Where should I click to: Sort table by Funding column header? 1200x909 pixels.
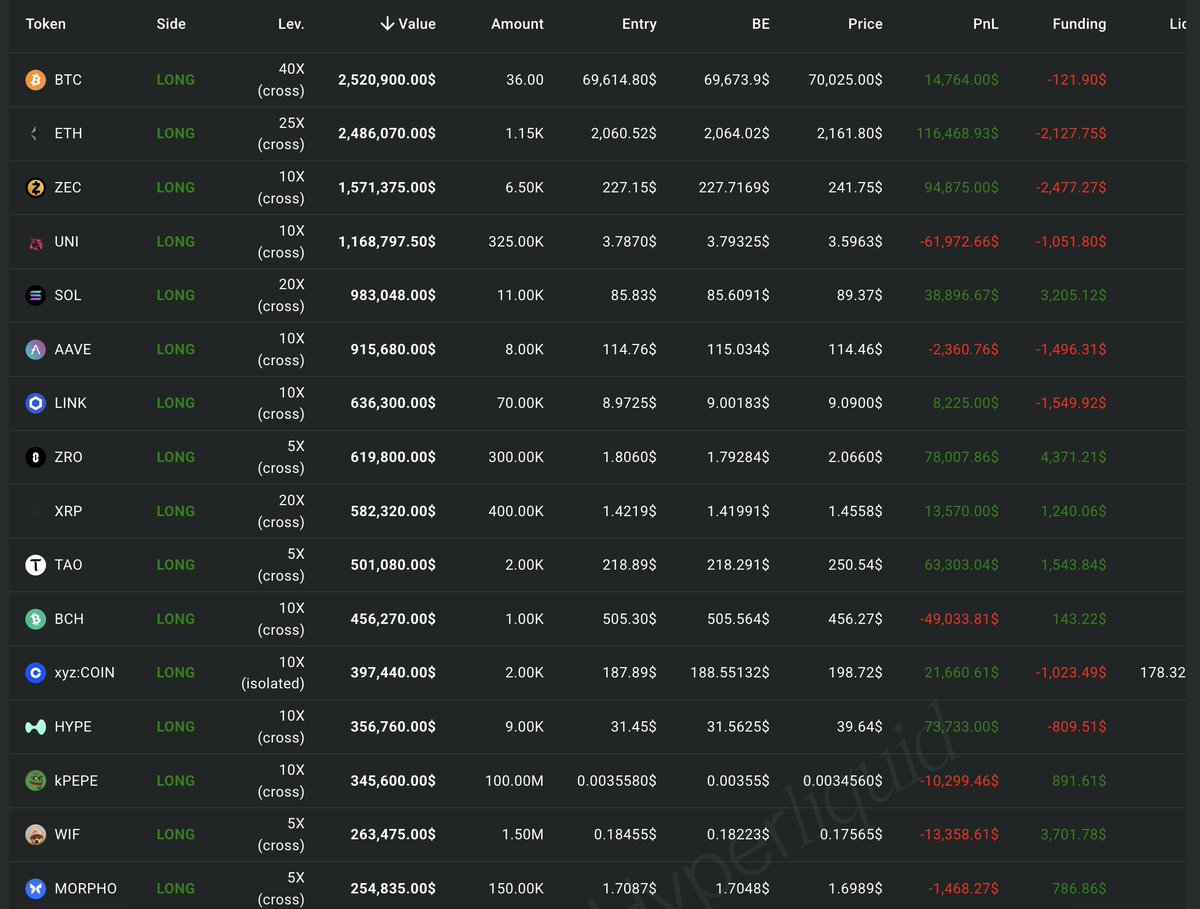[x=1079, y=24]
